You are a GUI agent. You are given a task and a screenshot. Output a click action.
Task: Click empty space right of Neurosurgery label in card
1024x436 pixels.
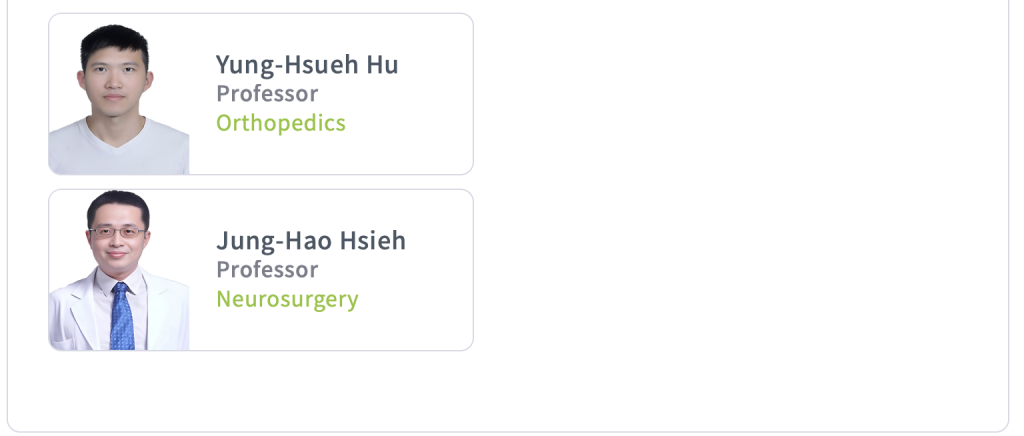coord(415,300)
